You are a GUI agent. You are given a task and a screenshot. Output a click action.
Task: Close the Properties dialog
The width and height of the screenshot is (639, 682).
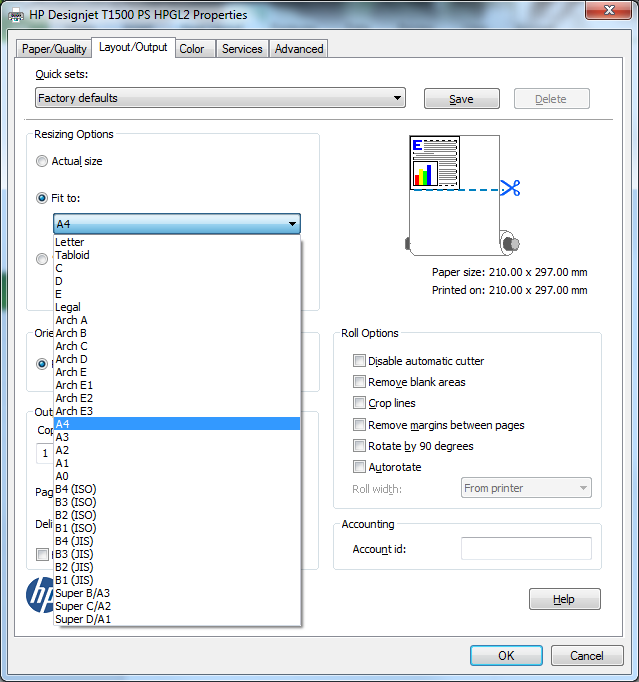[x=609, y=10]
